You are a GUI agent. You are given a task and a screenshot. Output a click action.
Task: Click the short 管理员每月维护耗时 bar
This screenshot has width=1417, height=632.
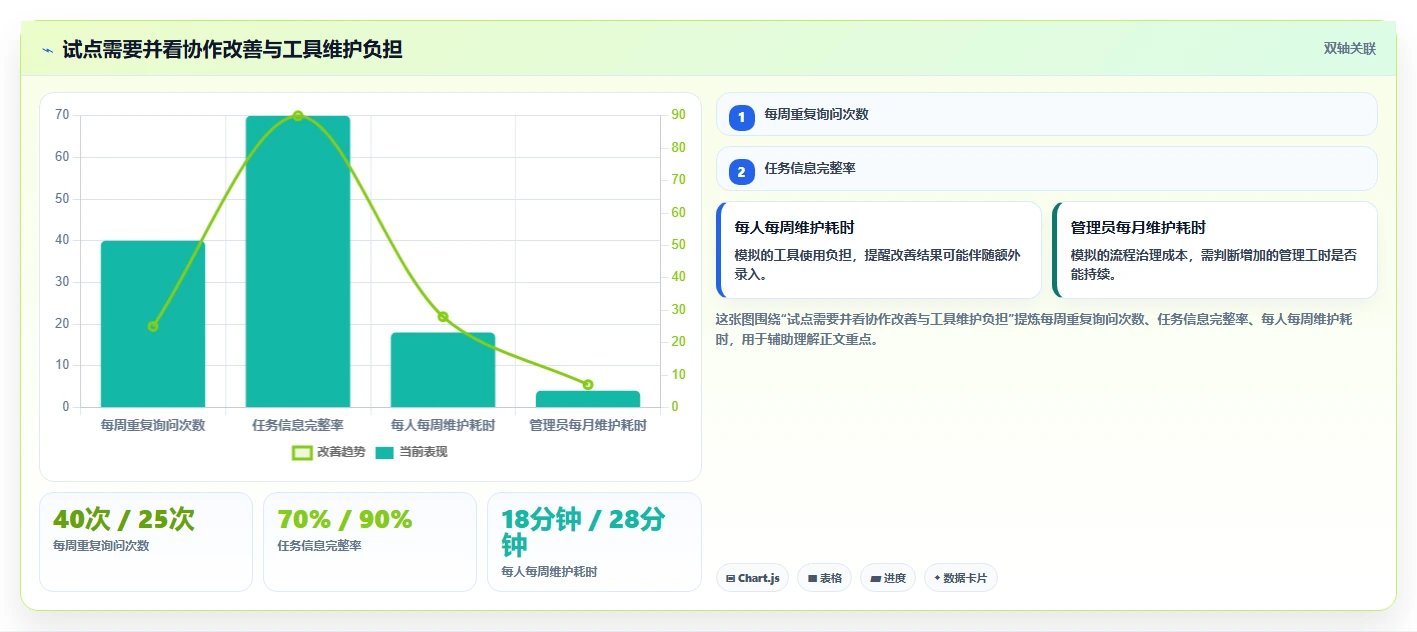pyautogui.click(x=588, y=399)
